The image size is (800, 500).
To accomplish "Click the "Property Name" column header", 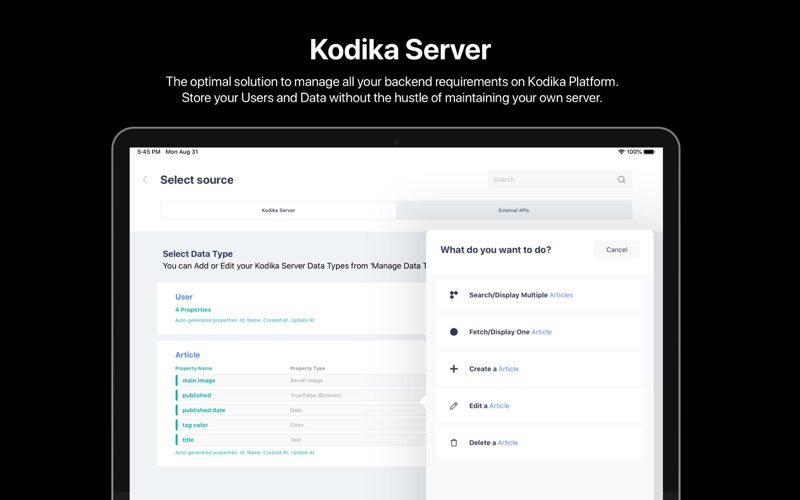I will pyautogui.click(x=193, y=368).
